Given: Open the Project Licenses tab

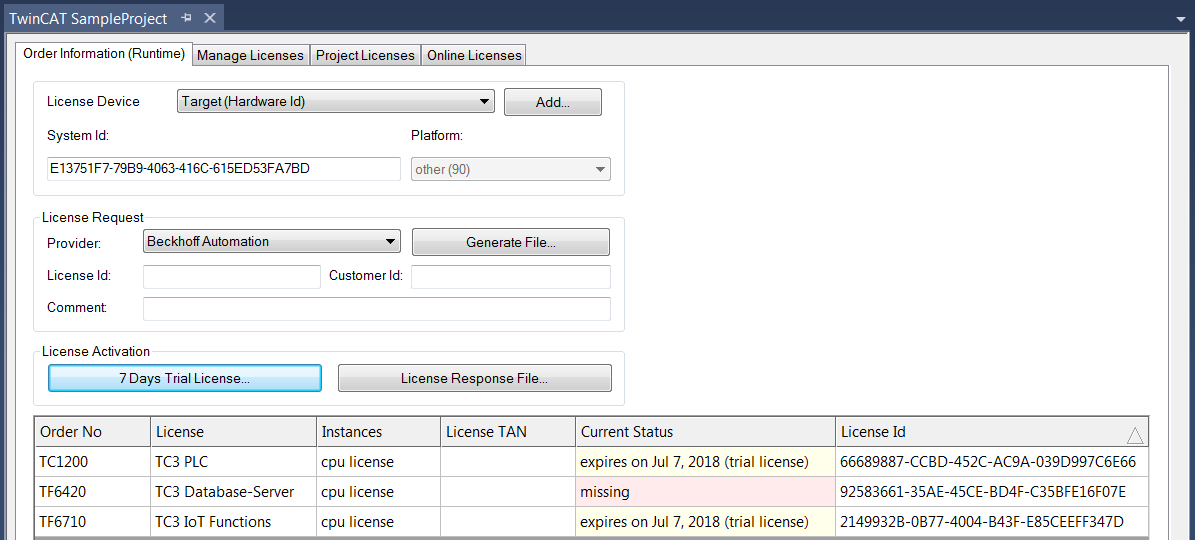Looking at the screenshot, I should click(x=365, y=56).
